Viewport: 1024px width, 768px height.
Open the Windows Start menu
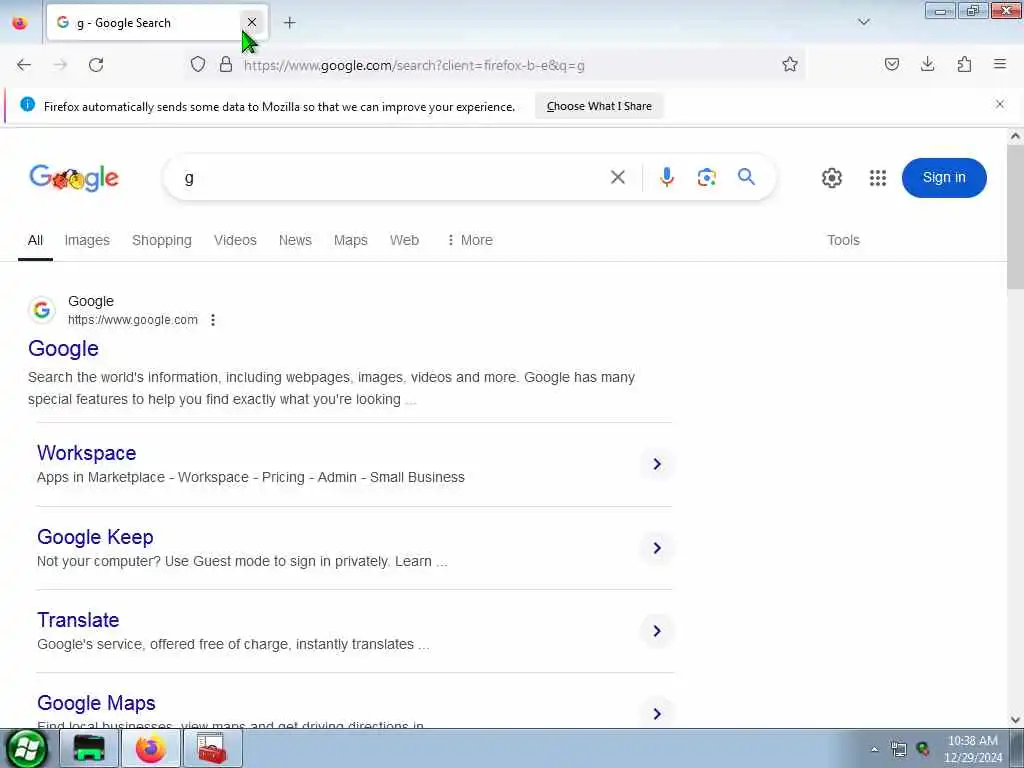[27, 748]
